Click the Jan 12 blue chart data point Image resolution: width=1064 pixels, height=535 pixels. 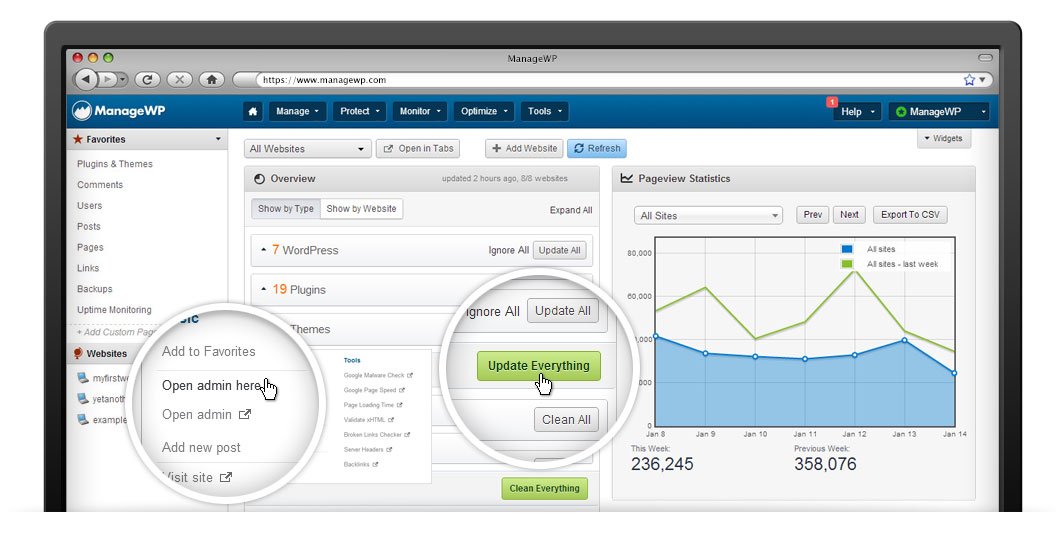click(x=854, y=354)
